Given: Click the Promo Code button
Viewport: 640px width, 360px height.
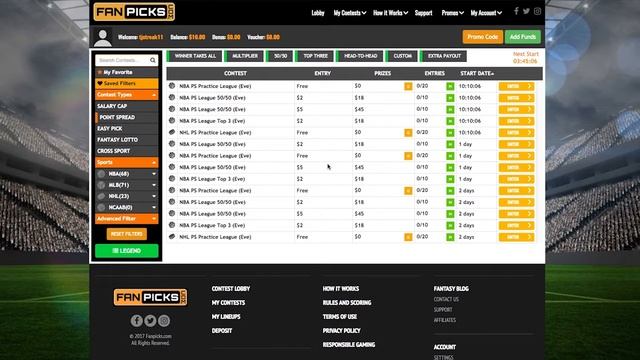Looking at the screenshot, I should click(x=482, y=37).
